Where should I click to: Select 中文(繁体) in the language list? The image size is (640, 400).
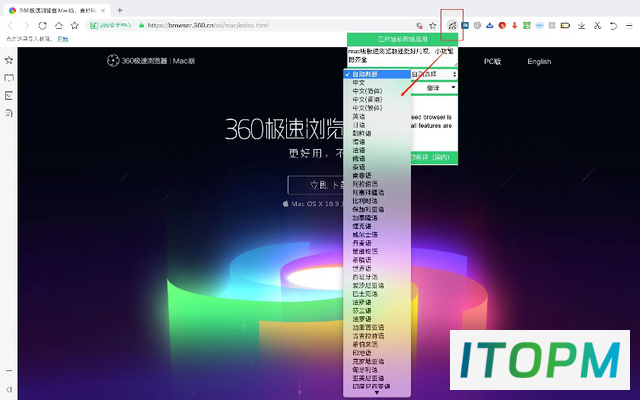(x=377, y=108)
